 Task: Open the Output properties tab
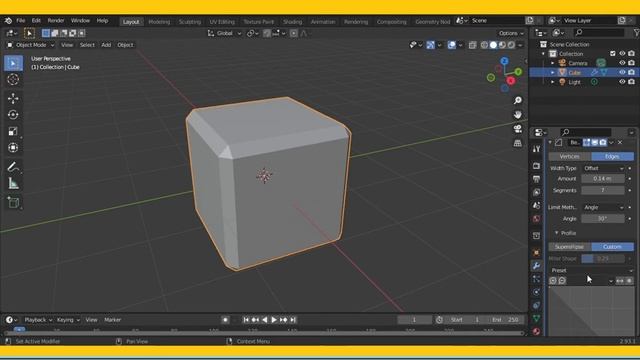pyautogui.click(x=536, y=179)
